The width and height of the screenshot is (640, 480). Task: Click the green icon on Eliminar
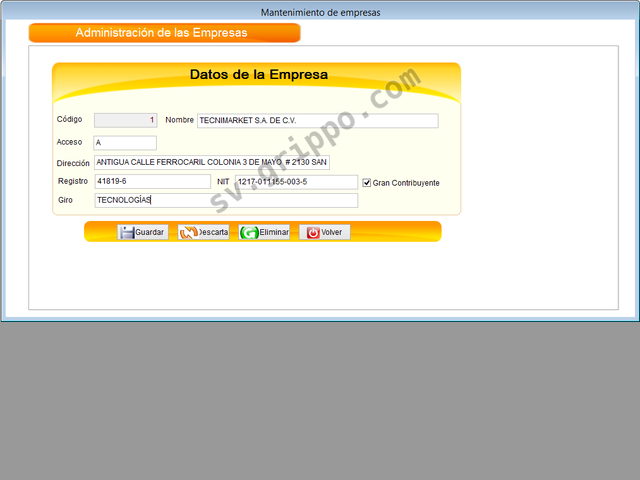pos(249,232)
